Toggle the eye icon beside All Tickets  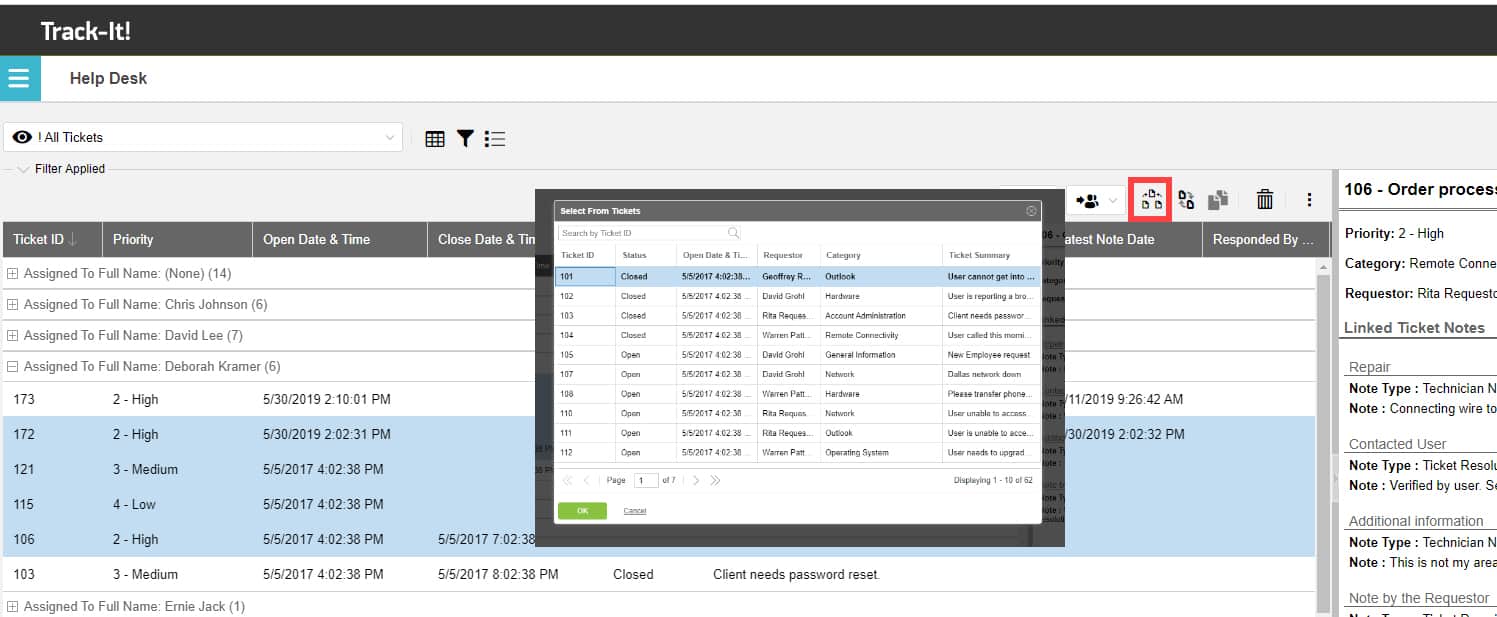pos(23,137)
